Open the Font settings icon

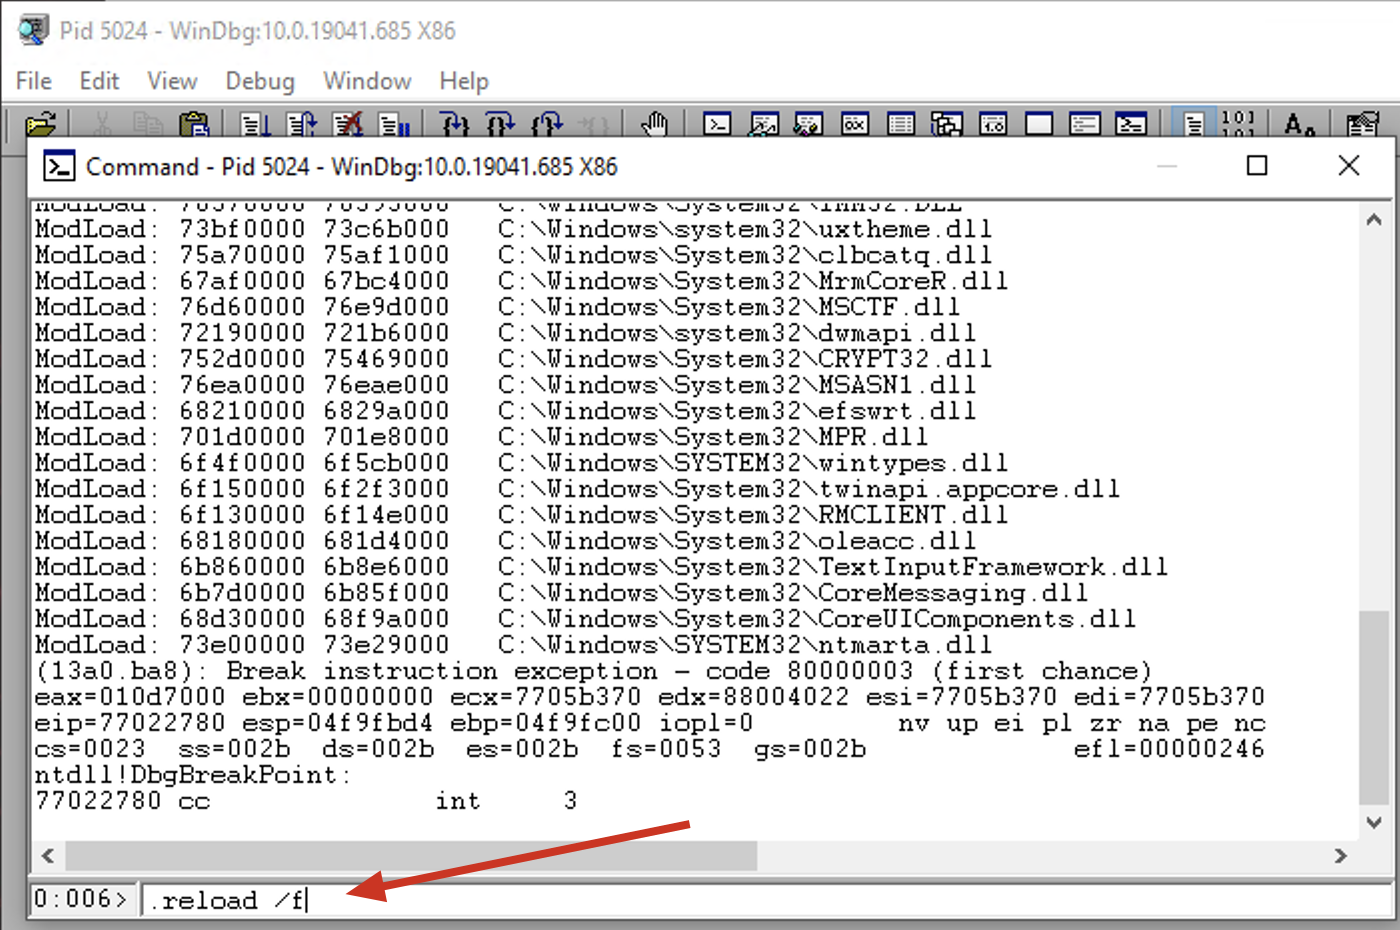(1299, 125)
